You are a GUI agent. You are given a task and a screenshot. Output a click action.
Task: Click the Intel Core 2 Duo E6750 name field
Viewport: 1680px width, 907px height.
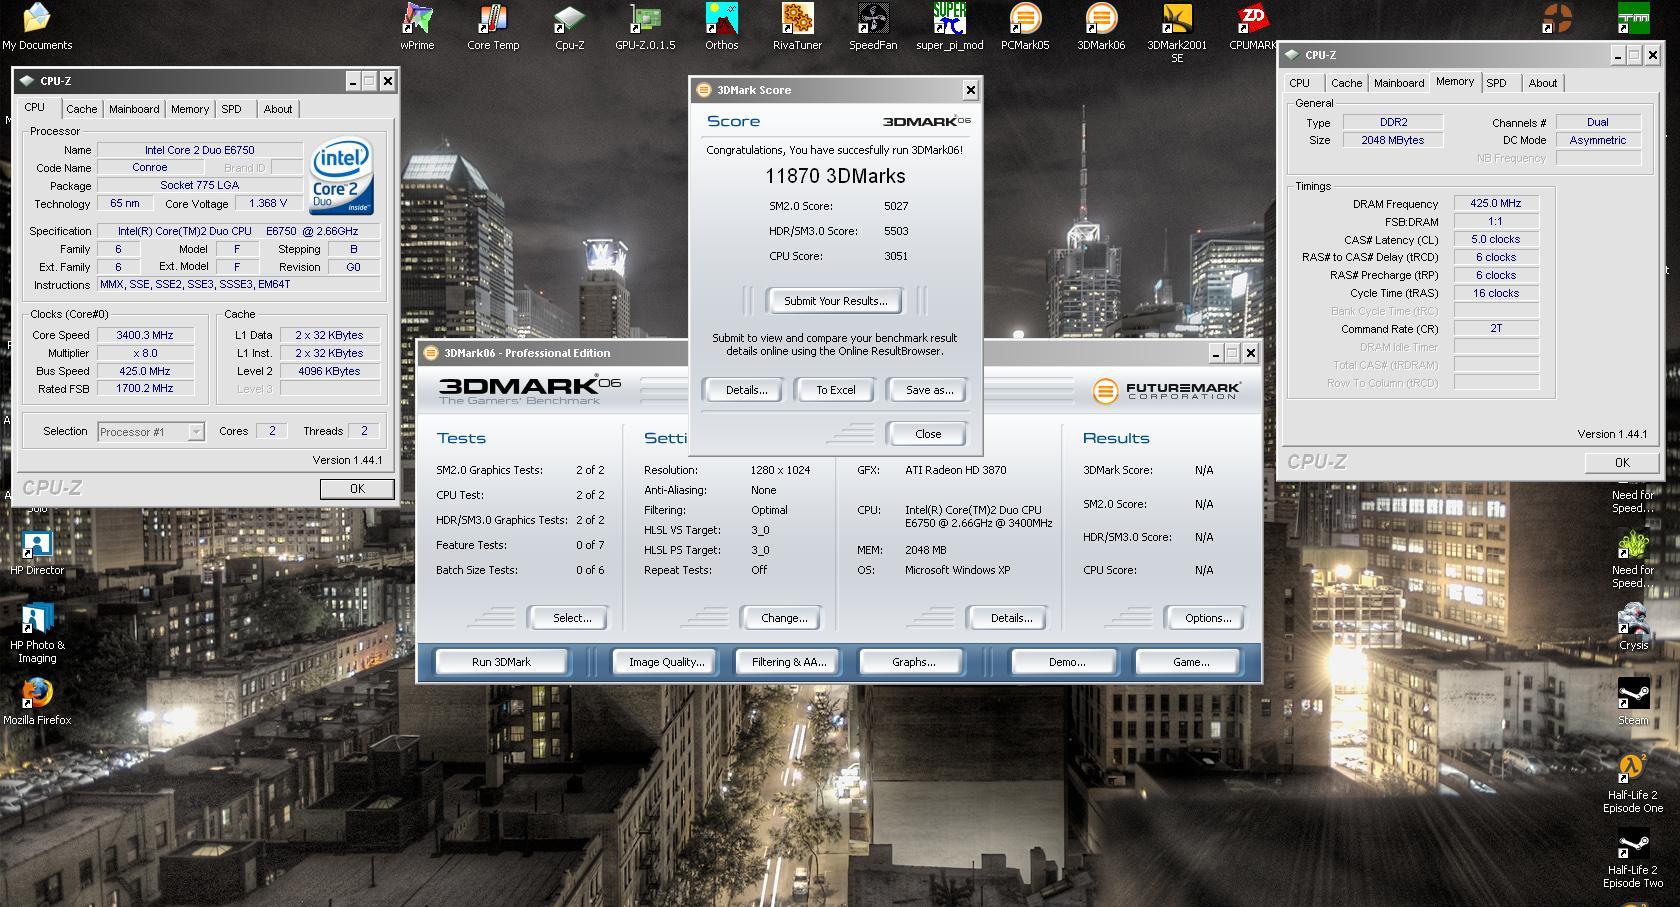200,150
